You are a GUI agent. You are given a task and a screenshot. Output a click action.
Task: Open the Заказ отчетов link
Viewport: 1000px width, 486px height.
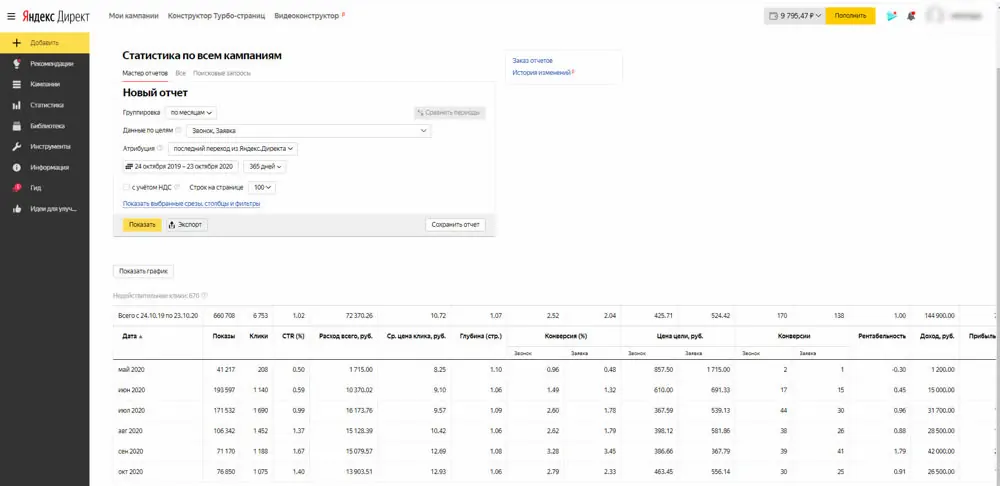point(533,61)
